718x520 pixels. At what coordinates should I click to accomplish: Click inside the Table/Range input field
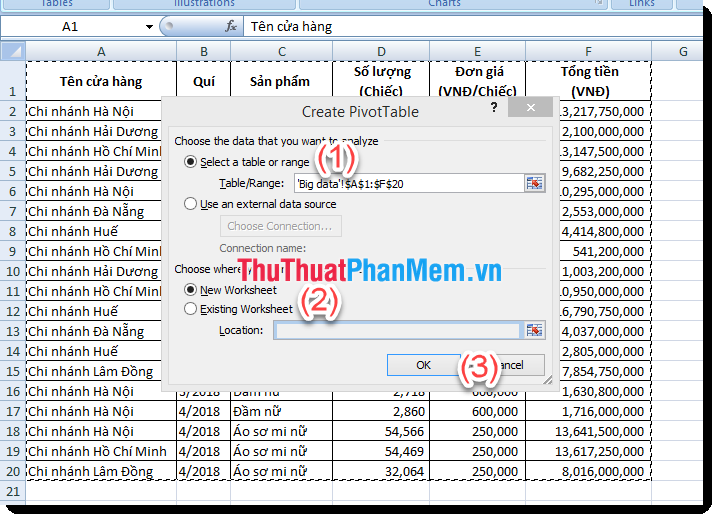tap(409, 184)
